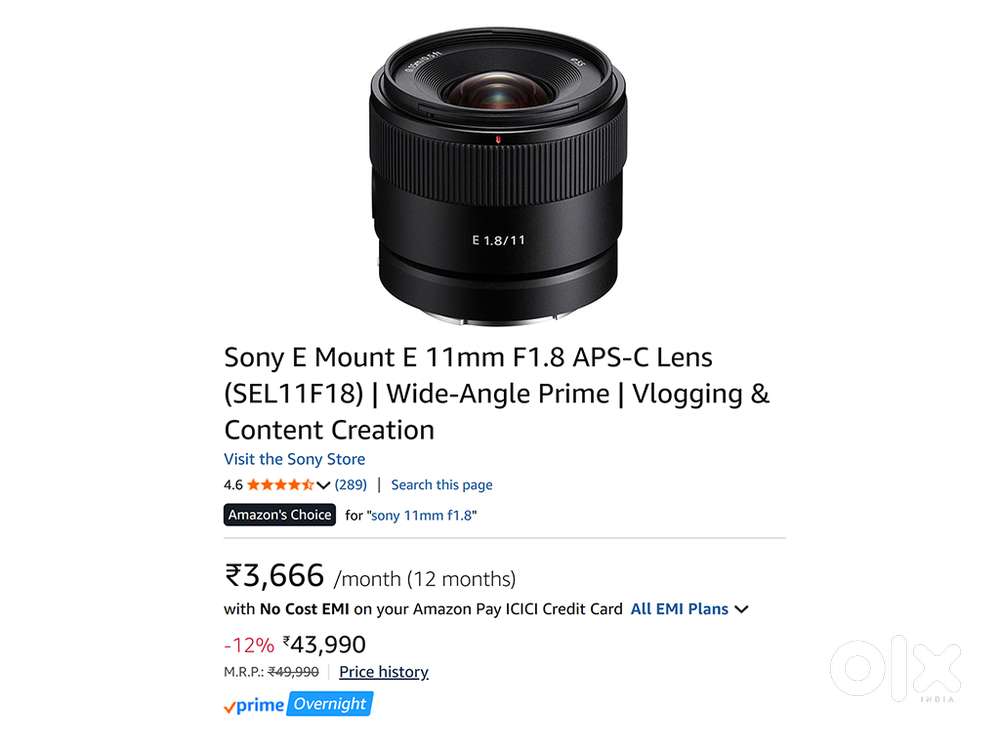Click the blue Overnight delivery badge
Image resolution: width=1000 pixels, height=750 pixels.
tap(330, 704)
